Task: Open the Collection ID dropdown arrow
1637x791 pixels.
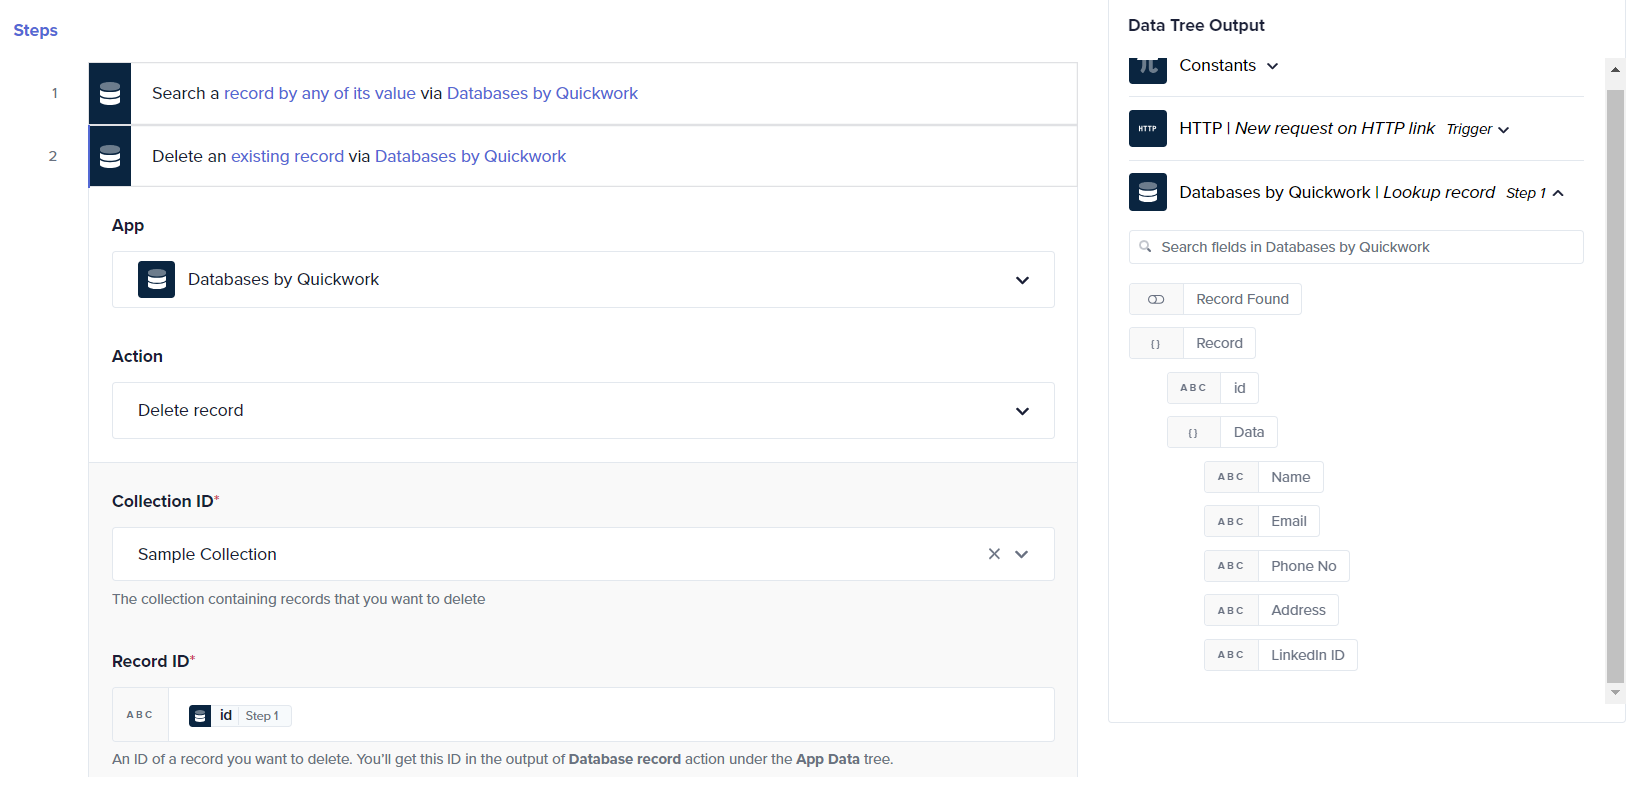Action: tap(1022, 554)
